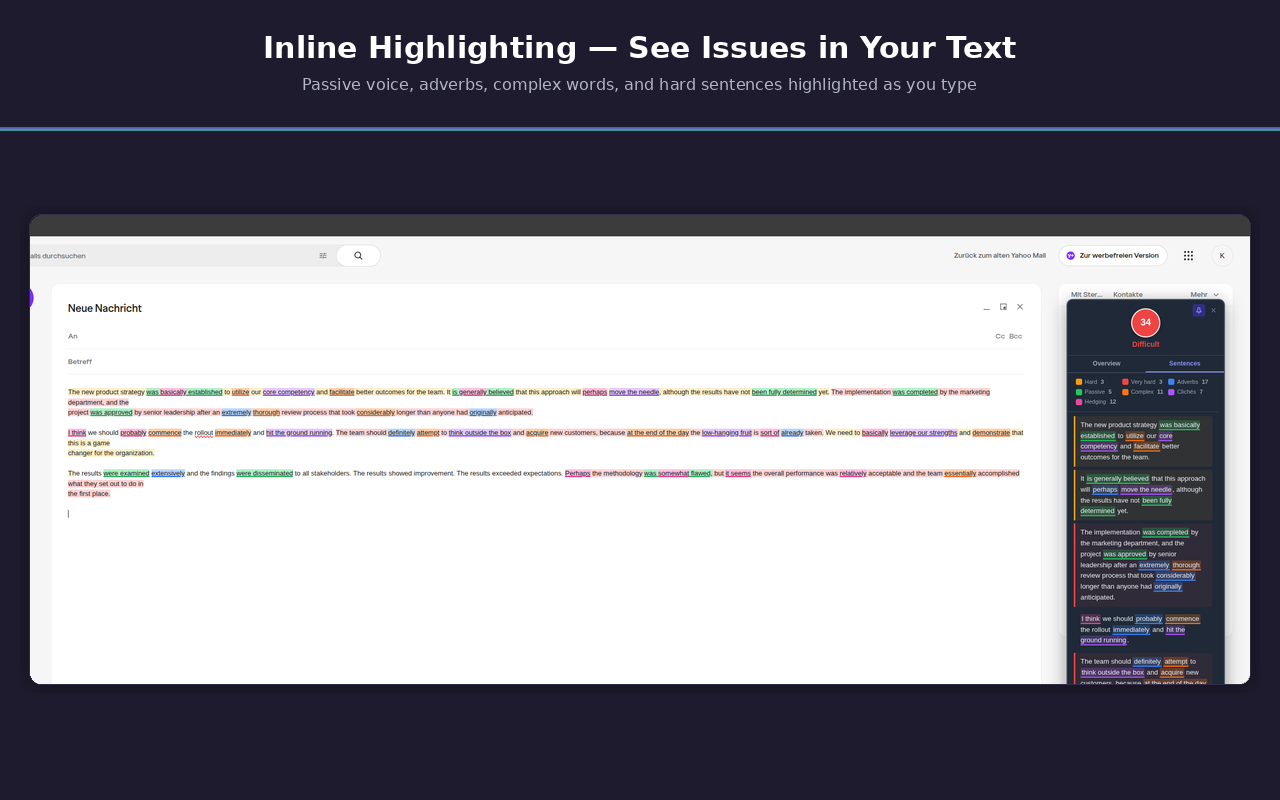The image size is (1280, 800).
Task: Click the red Difficult score circle showing 34
Action: click(1146, 323)
